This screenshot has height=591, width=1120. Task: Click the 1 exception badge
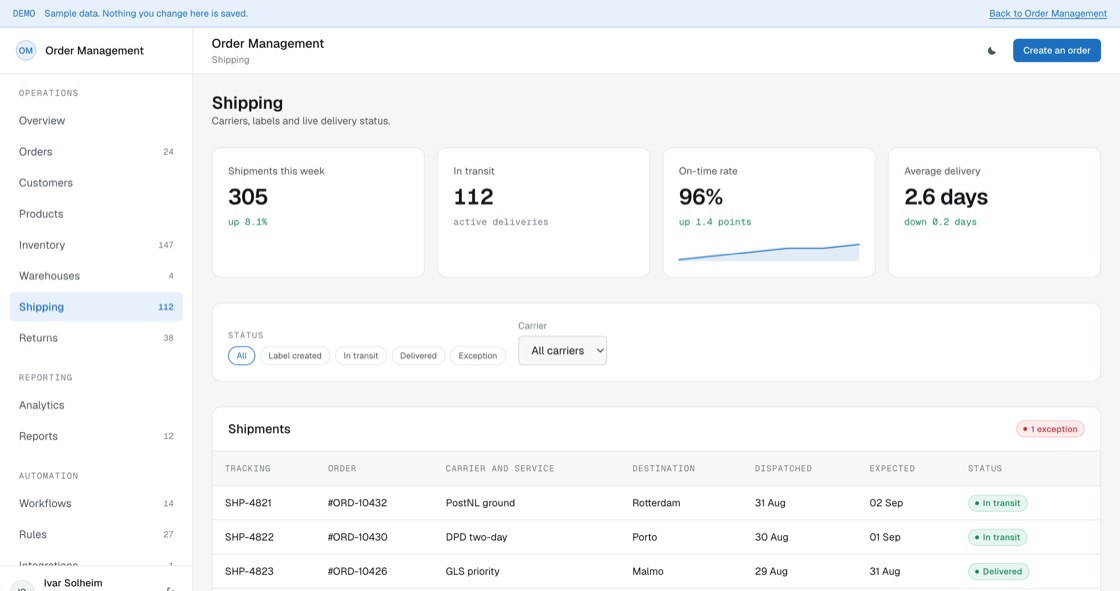point(1050,429)
